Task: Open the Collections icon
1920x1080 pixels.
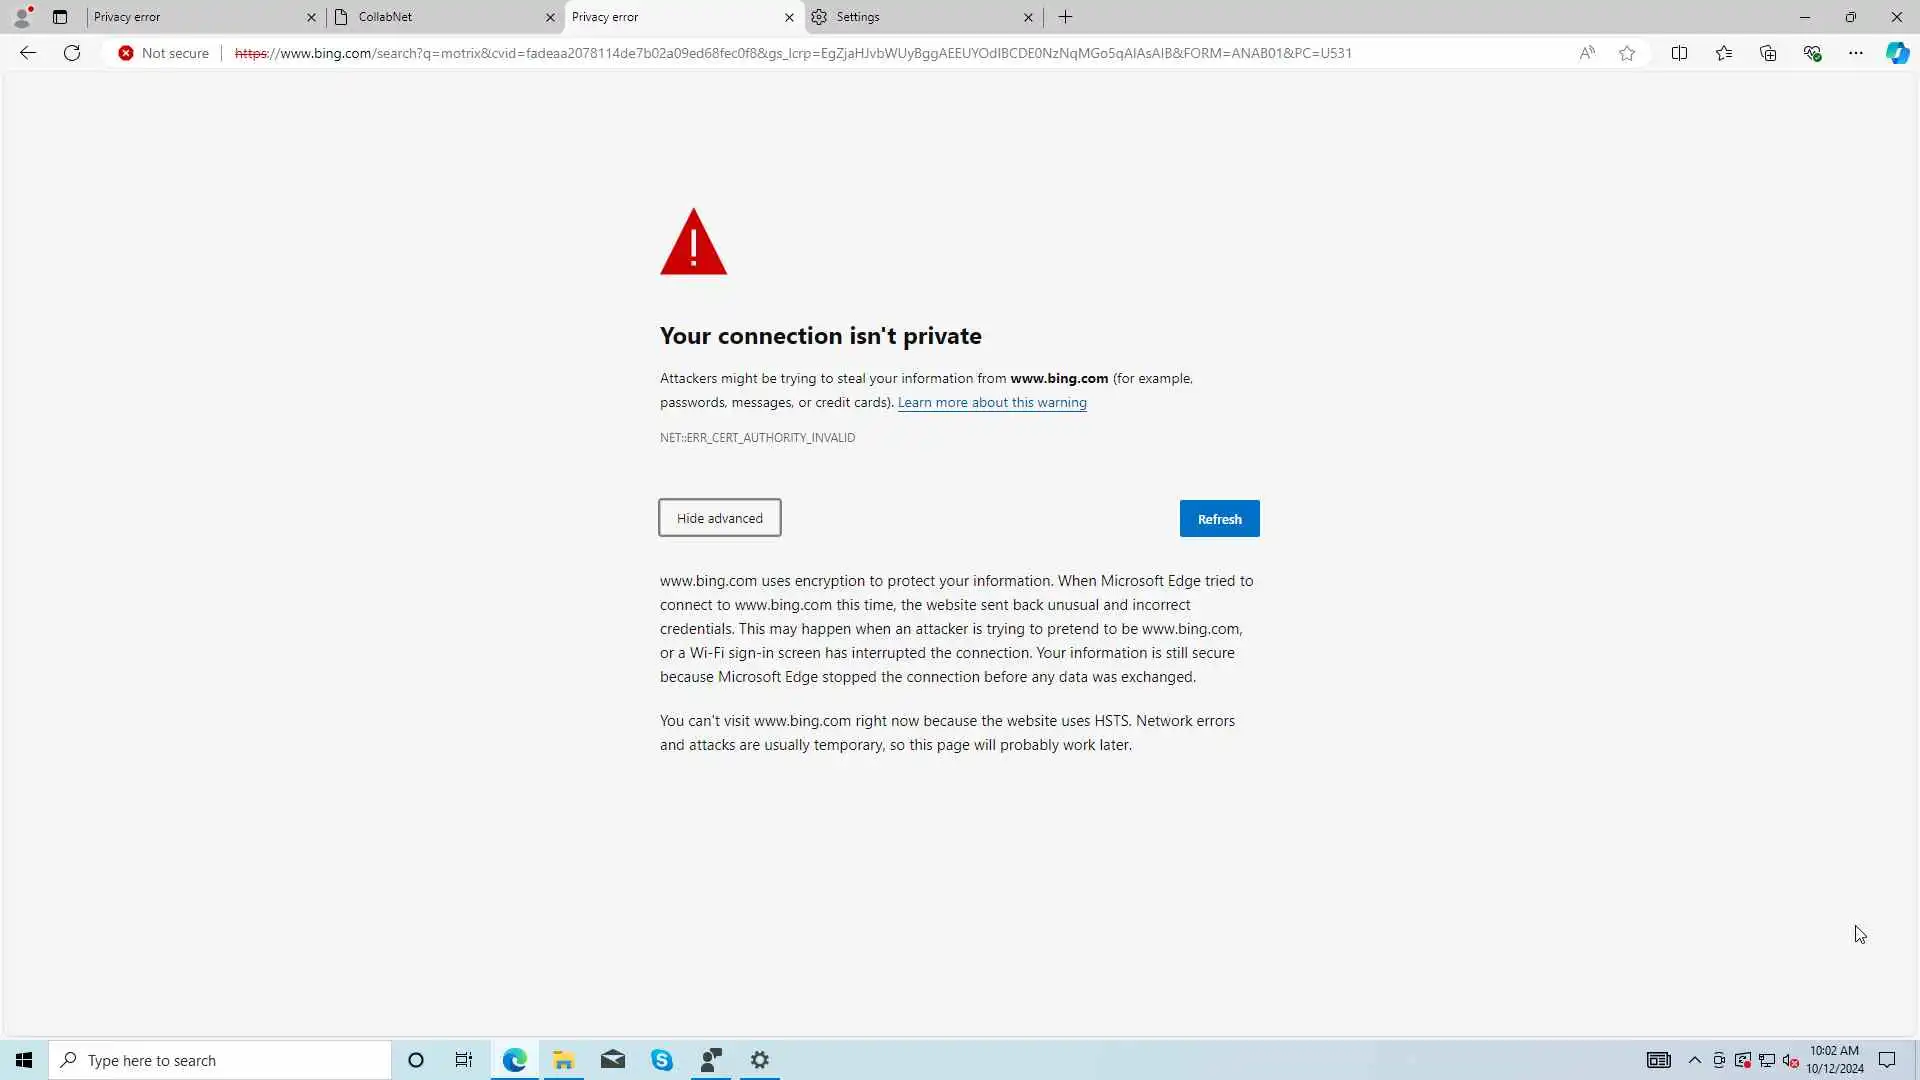Action: [1768, 53]
